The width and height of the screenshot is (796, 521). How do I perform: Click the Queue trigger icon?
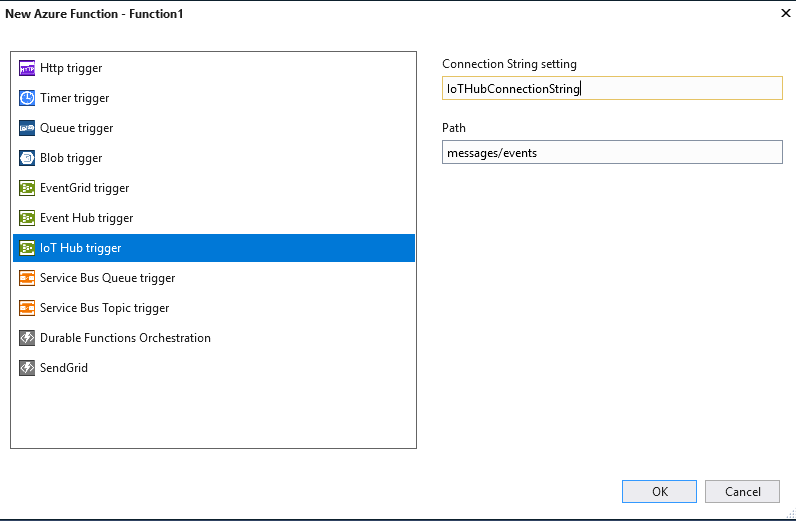(27, 128)
